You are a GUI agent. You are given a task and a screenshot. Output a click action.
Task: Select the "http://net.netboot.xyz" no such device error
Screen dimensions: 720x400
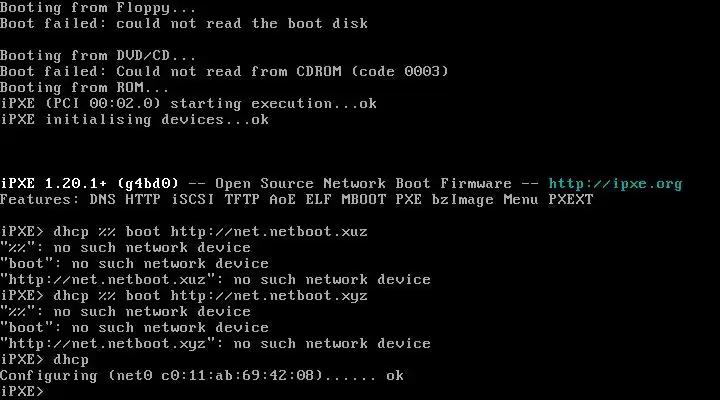215,343
